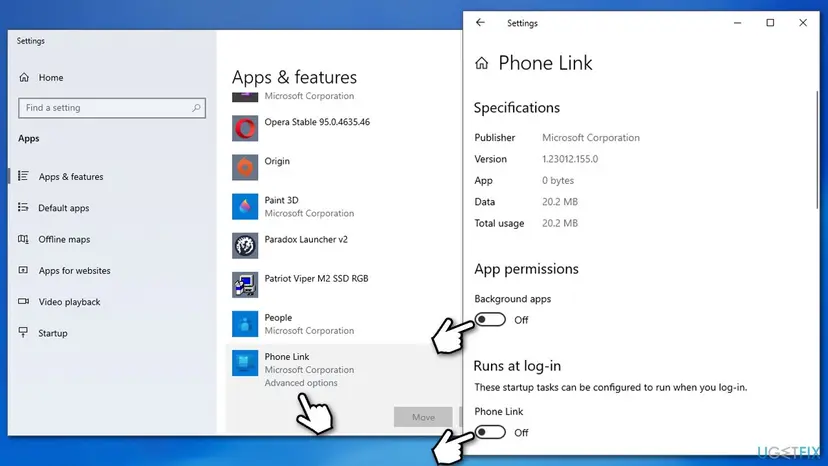The width and height of the screenshot is (828, 466).
Task: Click the Origin app icon
Action: (x=245, y=167)
